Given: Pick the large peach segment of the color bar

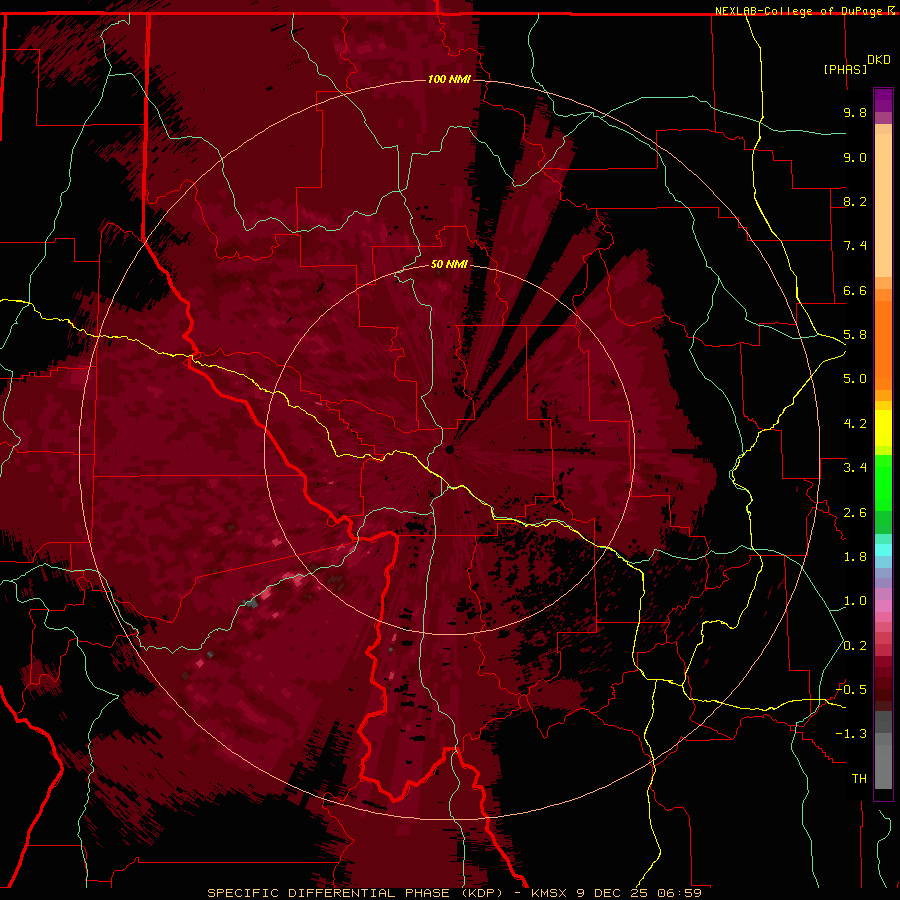Looking at the screenshot, I should click(883, 205).
